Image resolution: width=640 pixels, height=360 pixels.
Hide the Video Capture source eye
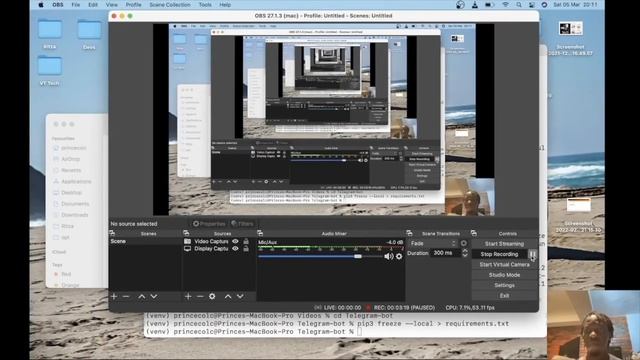click(x=235, y=241)
